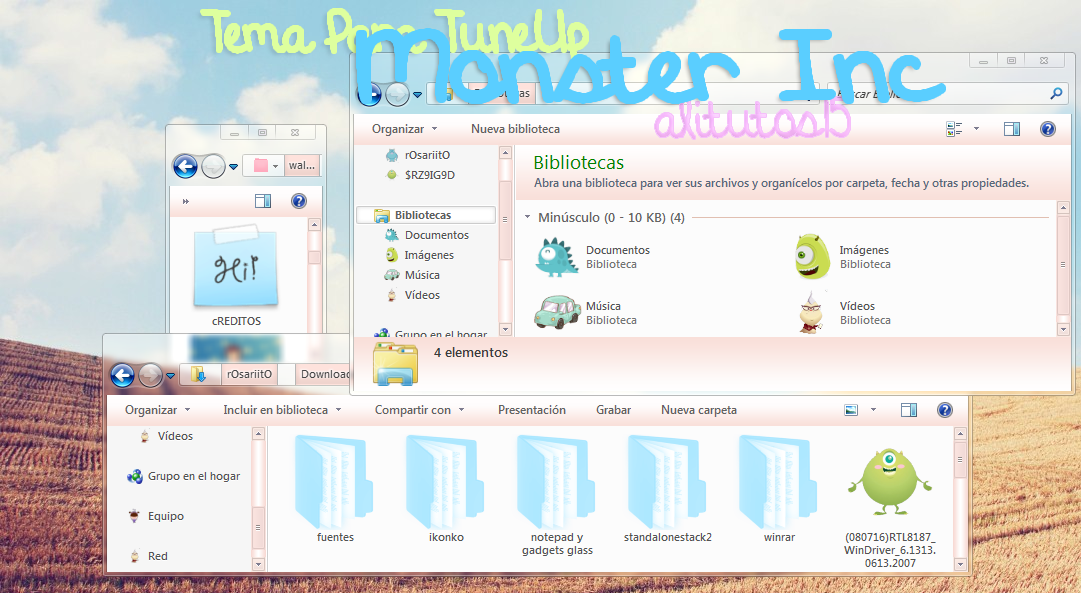
Task: Select Música in navigation tree
Action: pyautogui.click(x=422, y=275)
